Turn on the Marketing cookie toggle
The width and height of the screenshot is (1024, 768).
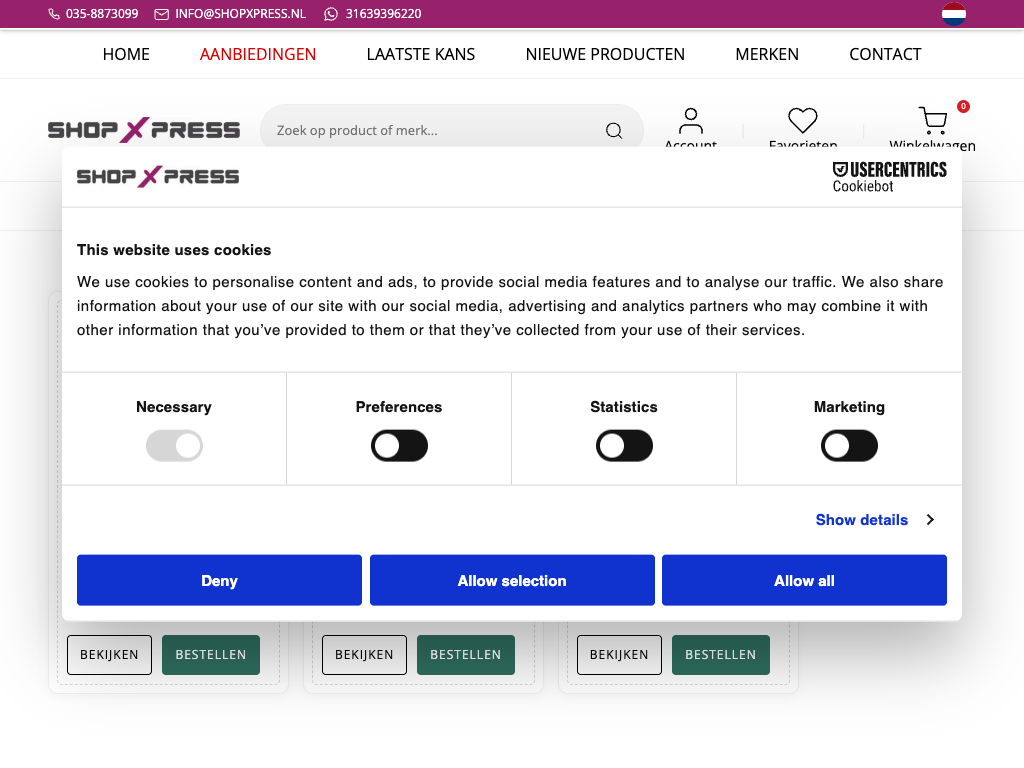849,446
